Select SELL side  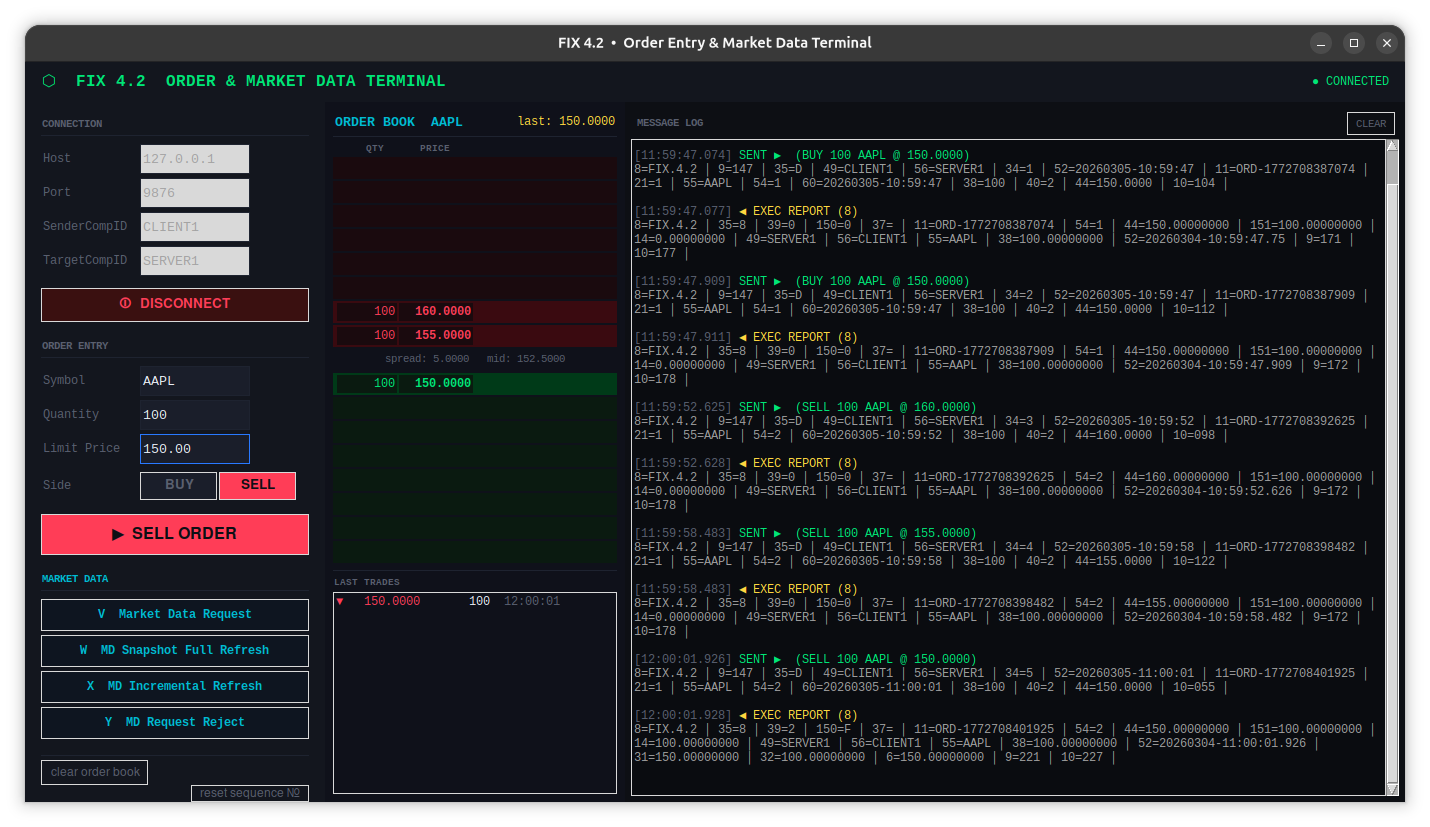click(x=257, y=485)
